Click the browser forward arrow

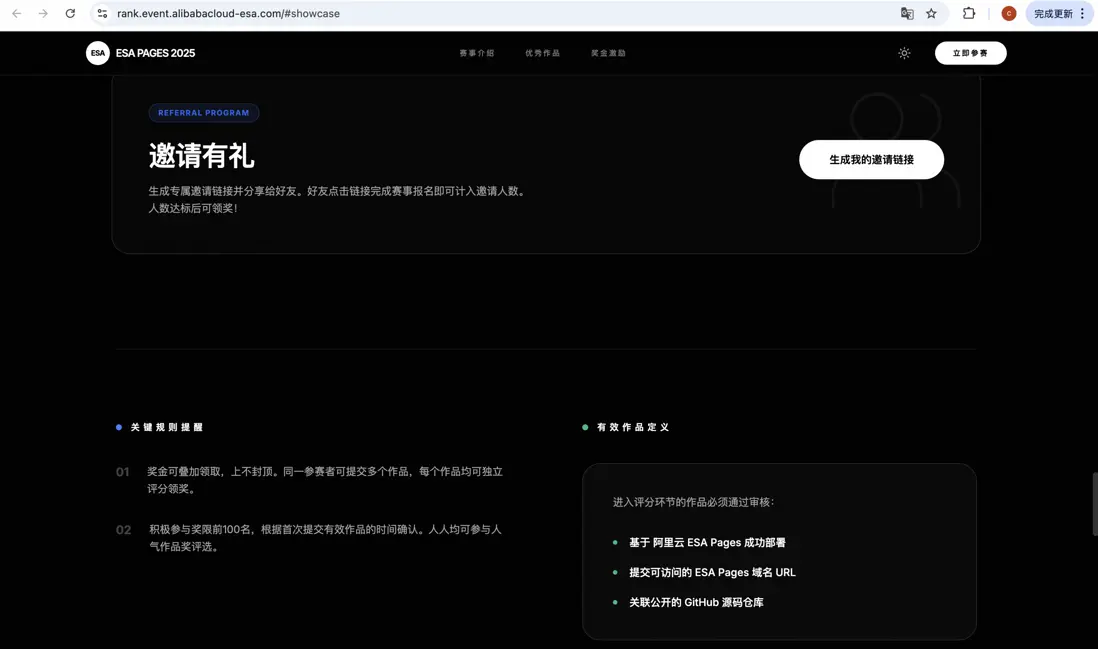(x=43, y=13)
